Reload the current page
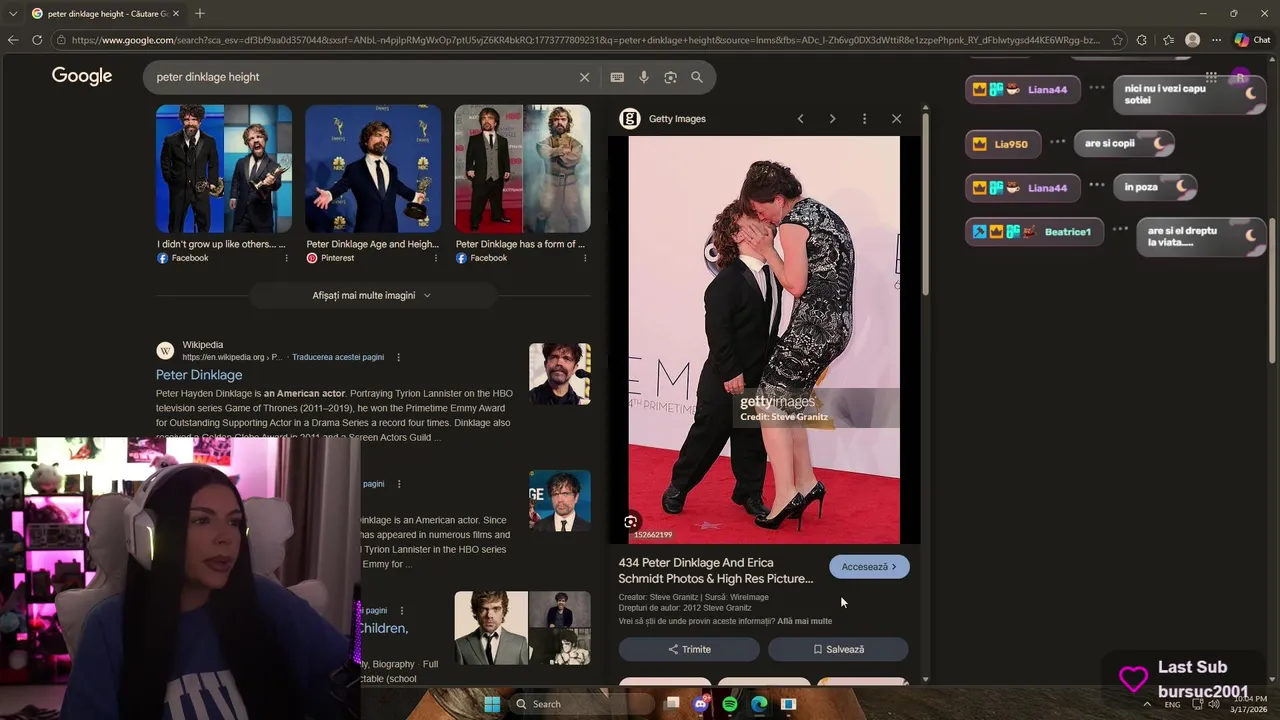The width and height of the screenshot is (1280, 720). tap(37, 40)
